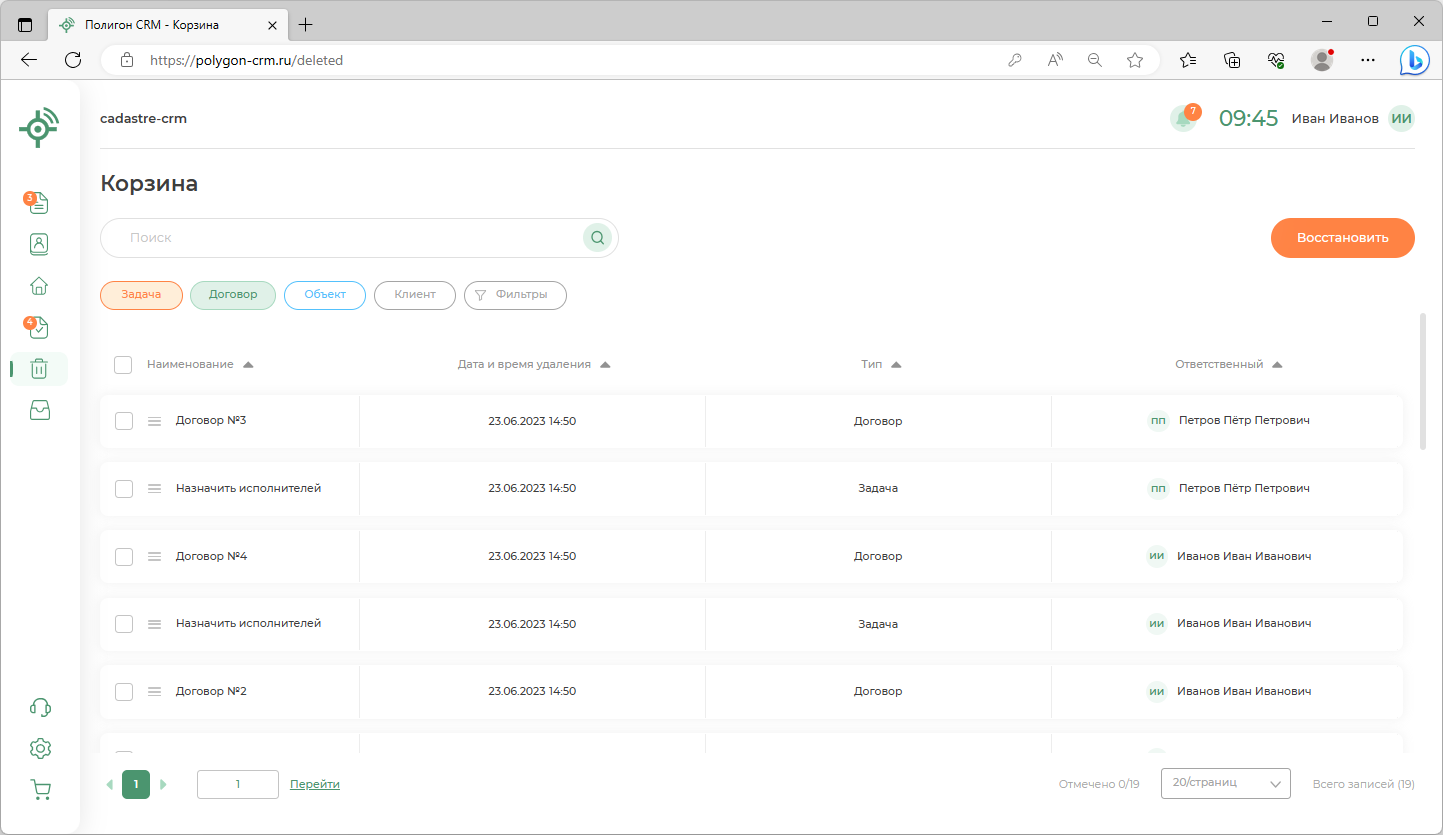This screenshot has width=1443, height=835.
Task: Click the zoom out icon in address bar
Action: (1095, 60)
